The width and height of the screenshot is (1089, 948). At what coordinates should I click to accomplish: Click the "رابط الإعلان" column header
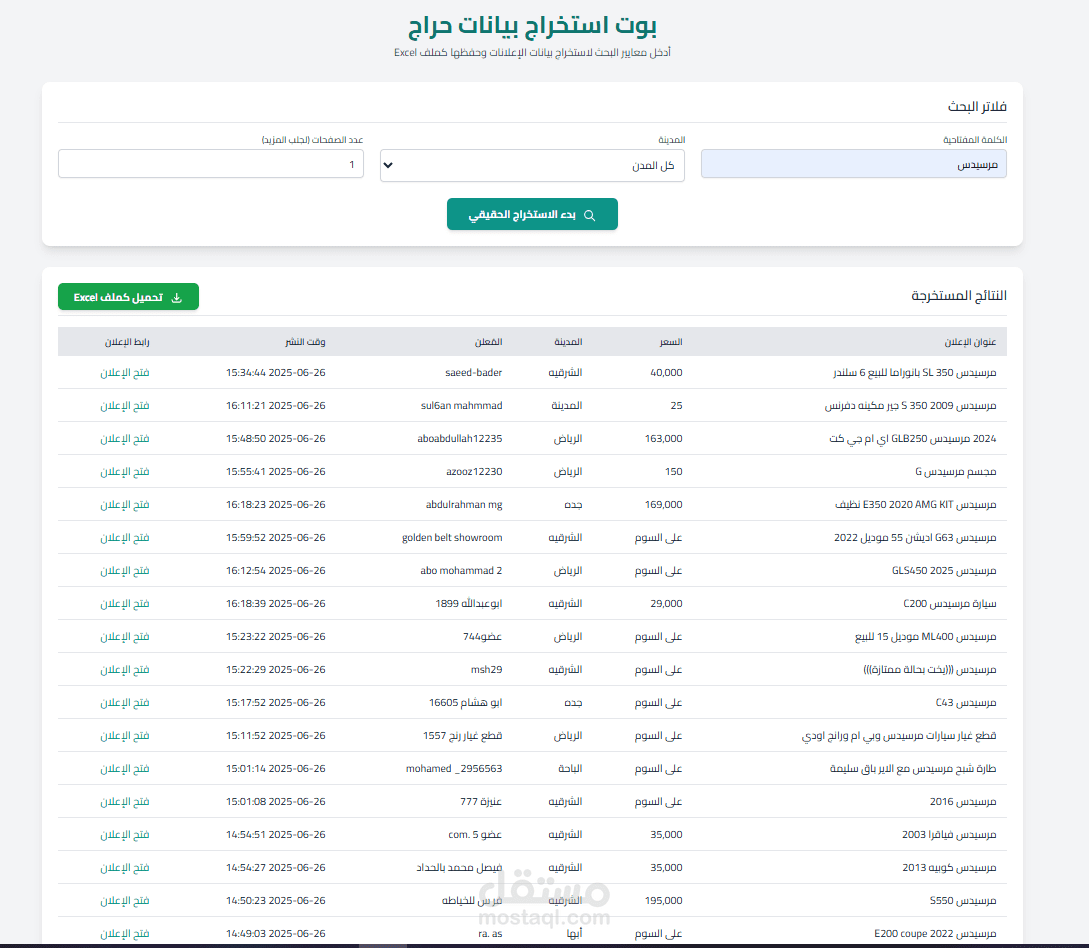point(127,342)
